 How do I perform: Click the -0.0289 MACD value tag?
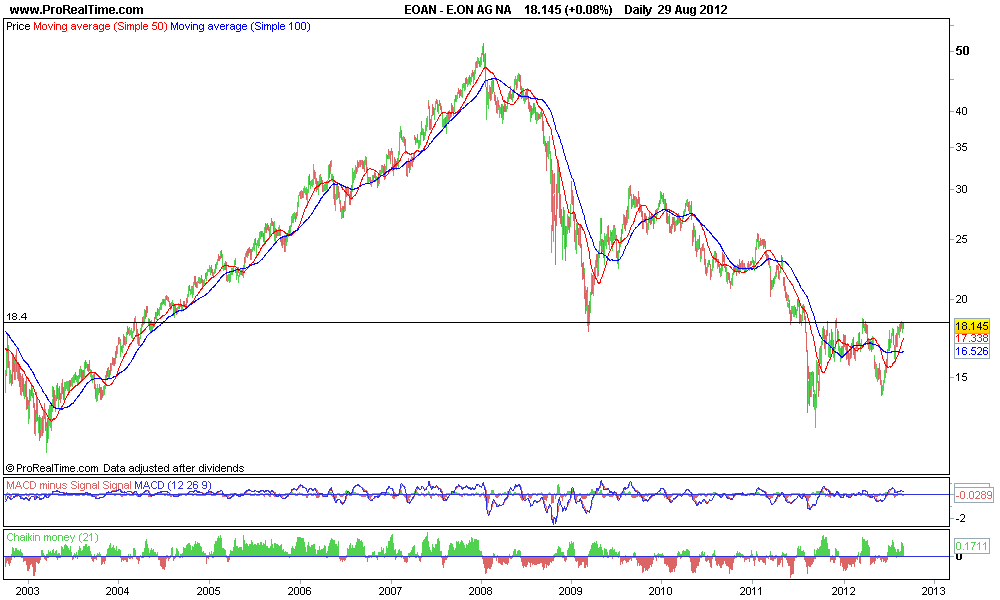click(x=974, y=495)
